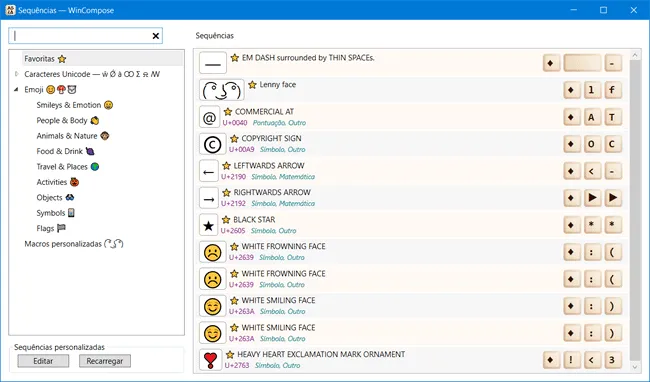Select the black star character preview
The height and width of the screenshot is (382, 650).
[x=209, y=226]
